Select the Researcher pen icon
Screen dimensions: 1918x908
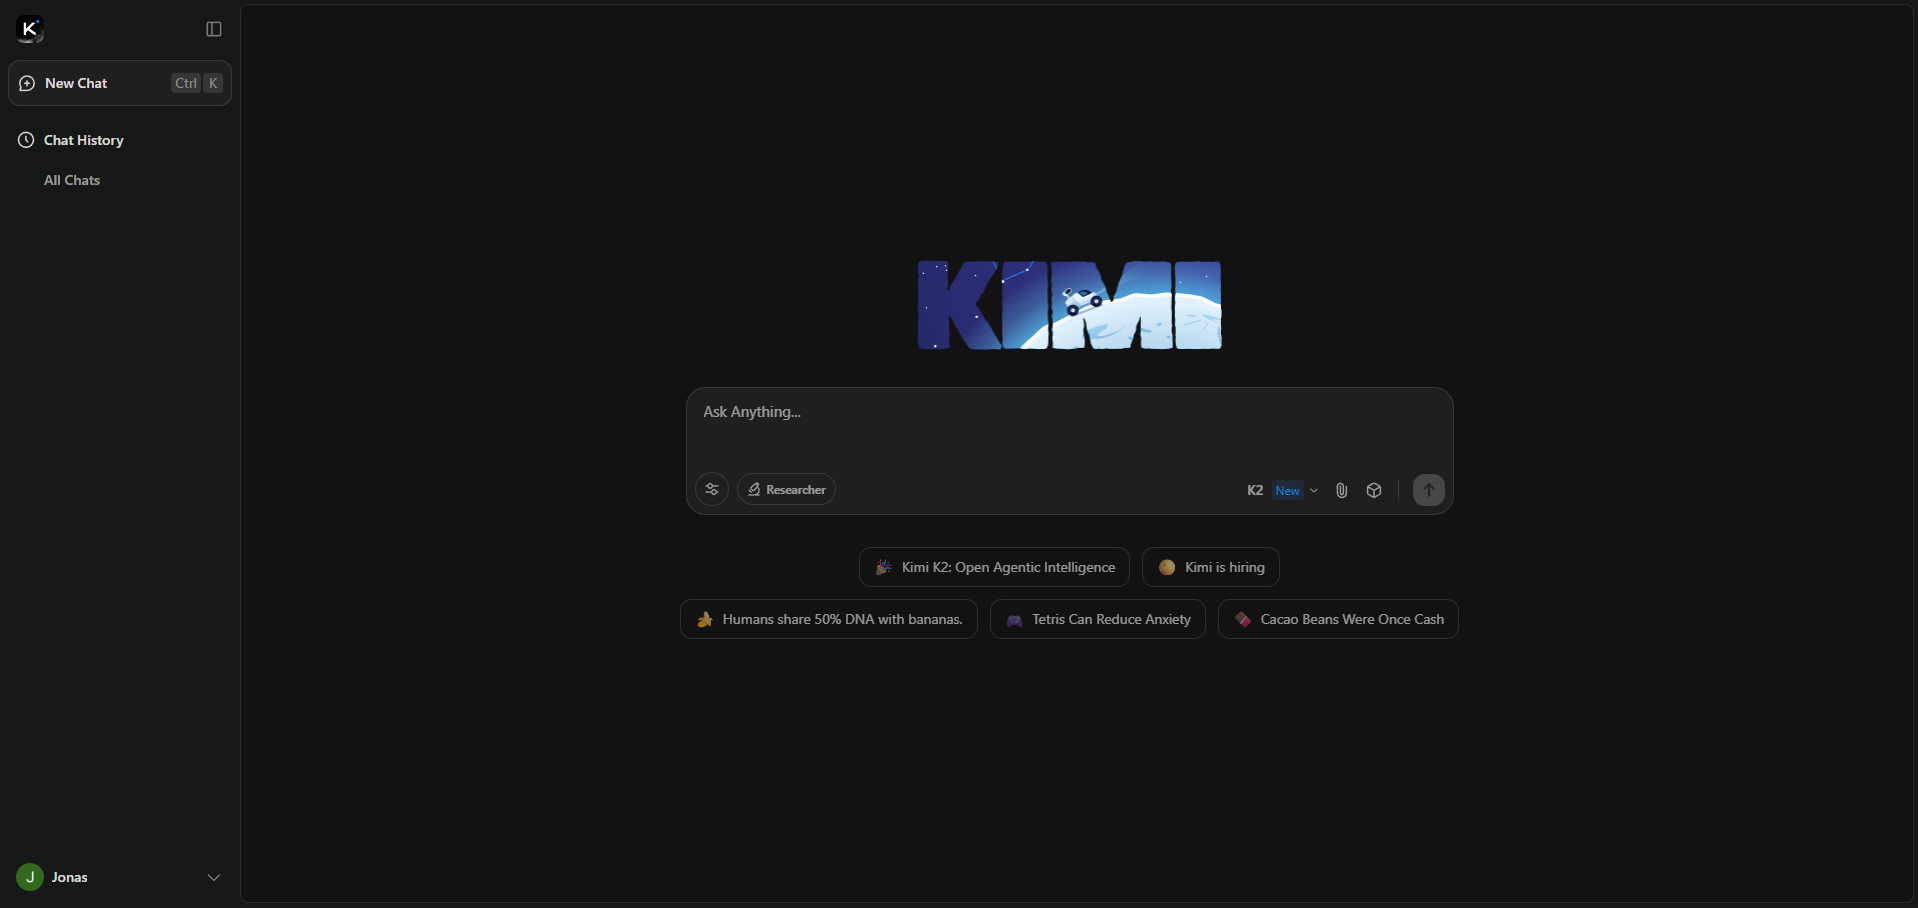click(755, 490)
